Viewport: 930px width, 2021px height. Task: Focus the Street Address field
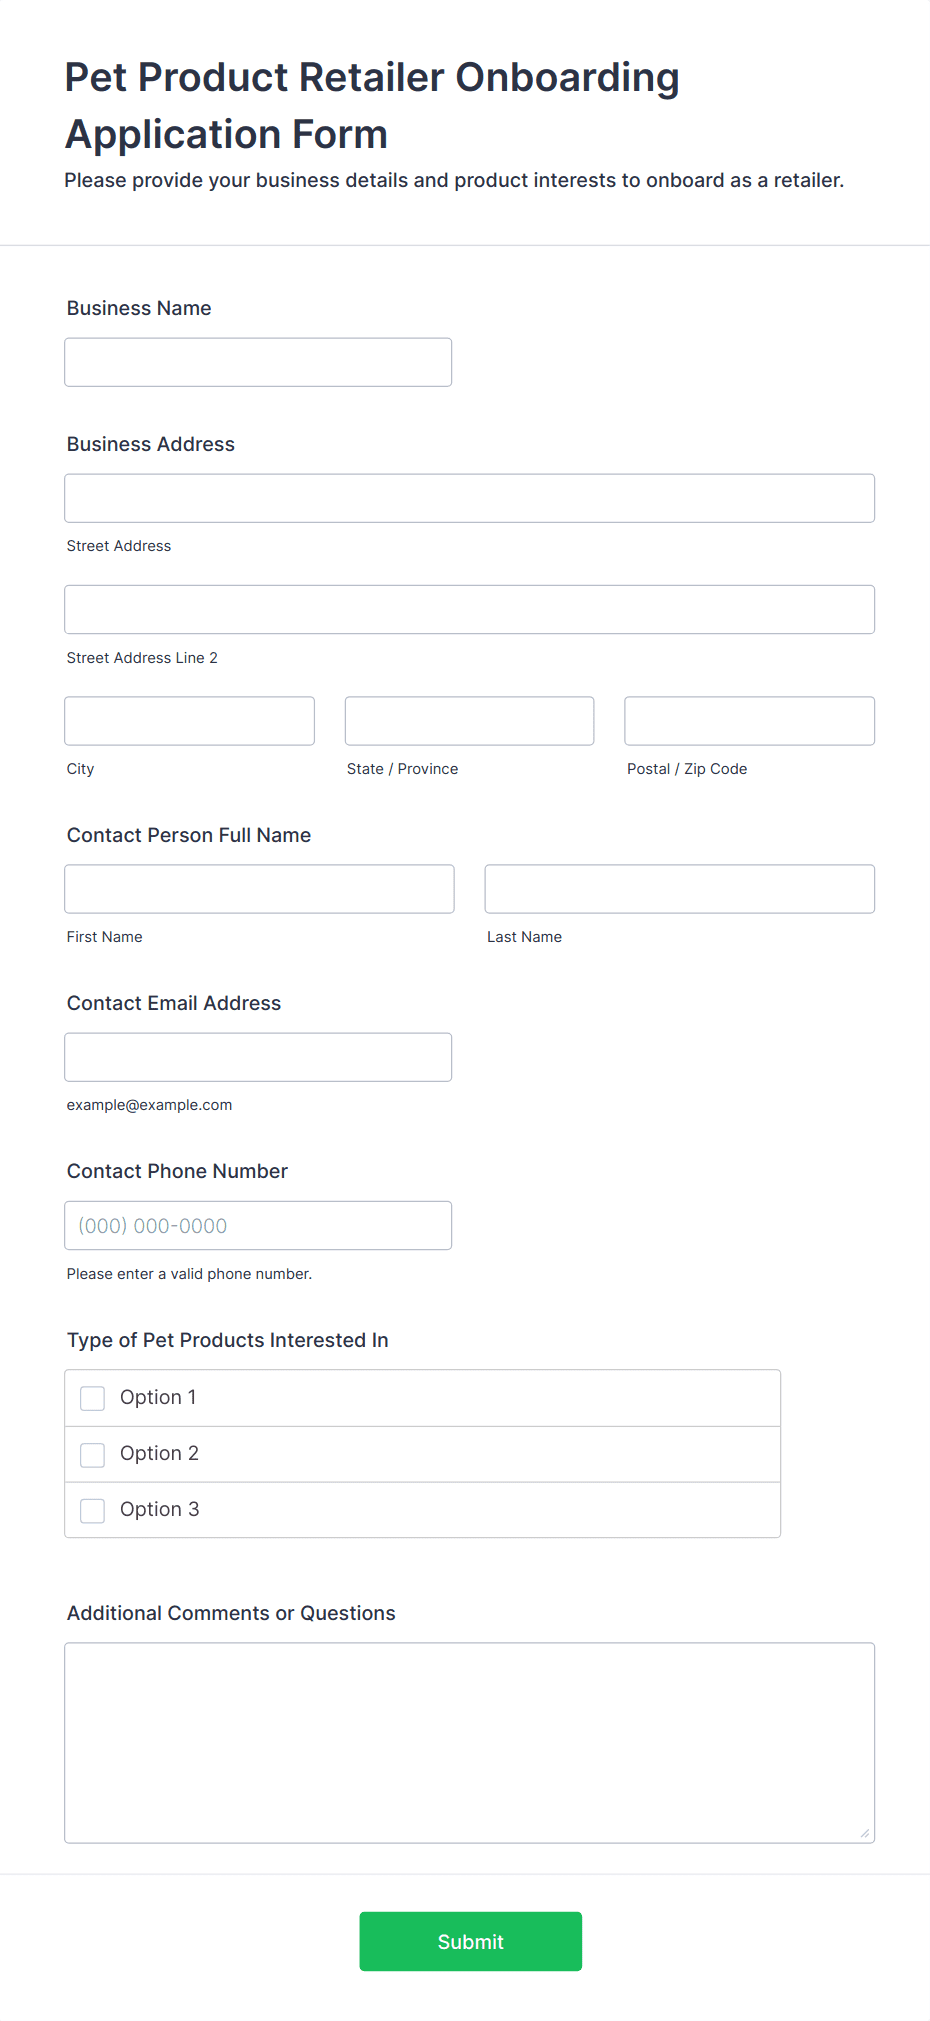point(469,497)
